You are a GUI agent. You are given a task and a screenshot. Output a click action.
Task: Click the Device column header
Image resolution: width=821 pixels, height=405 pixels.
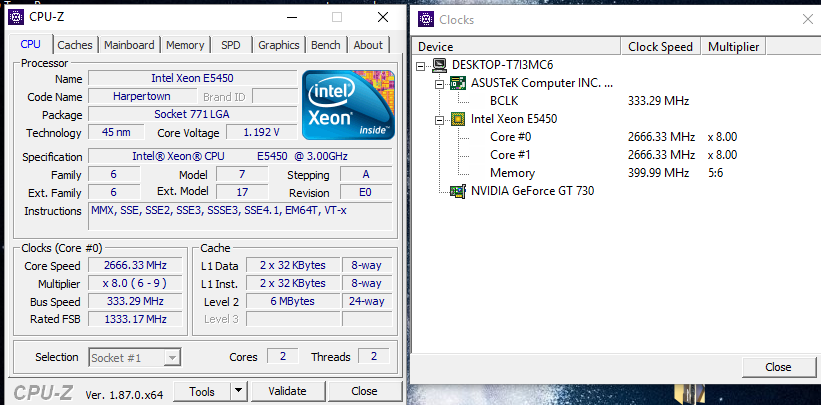click(x=516, y=47)
